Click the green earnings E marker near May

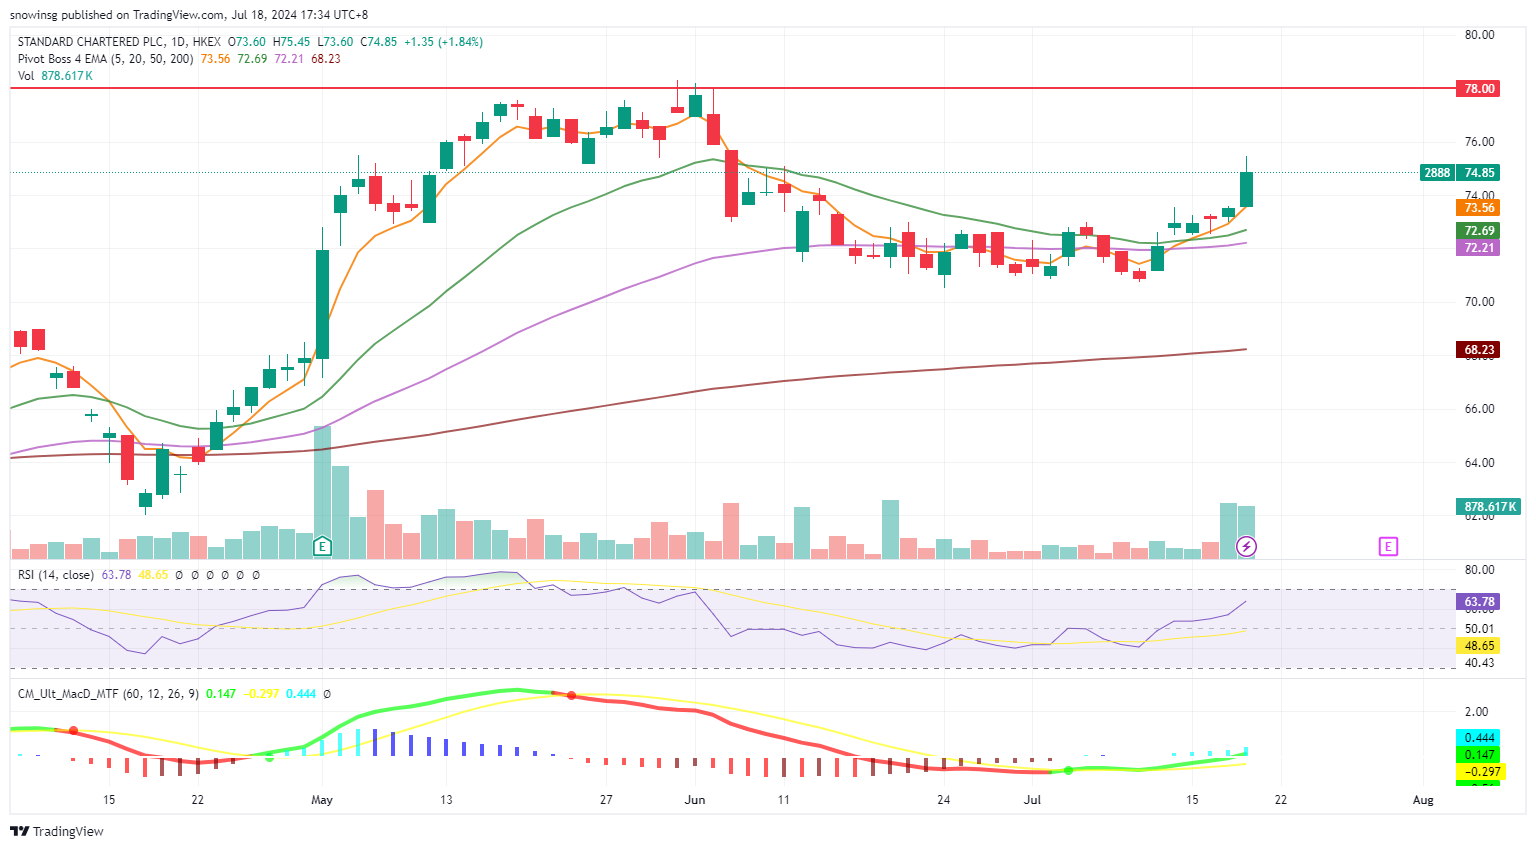pyautogui.click(x=322, y=546)
